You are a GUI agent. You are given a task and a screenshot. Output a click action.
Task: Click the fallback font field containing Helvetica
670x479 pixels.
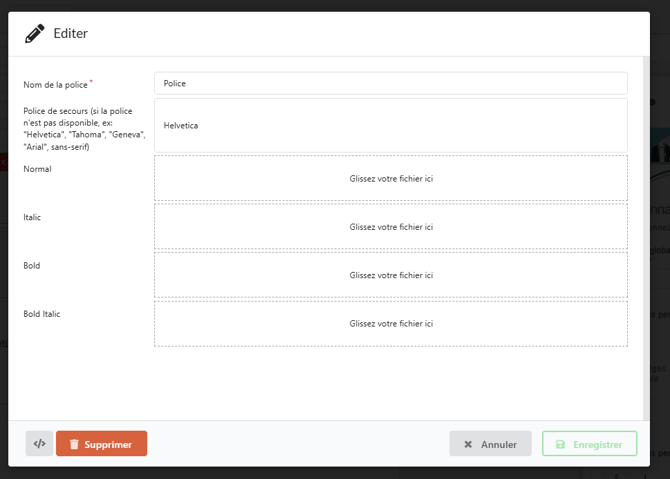point(390,125)
